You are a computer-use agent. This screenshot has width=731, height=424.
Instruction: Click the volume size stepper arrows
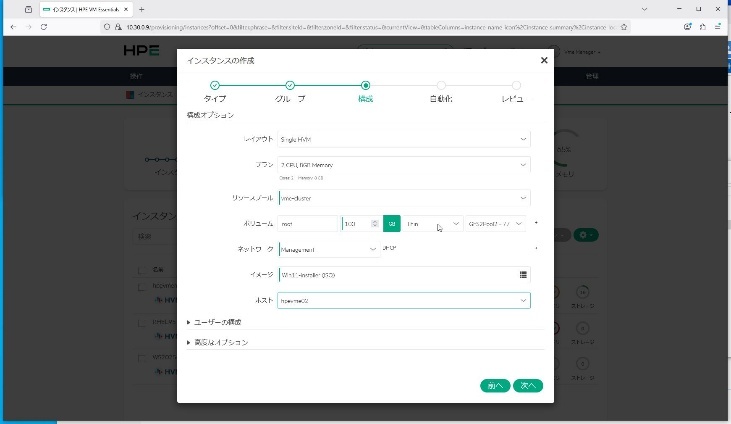click(x=374, y=225)
